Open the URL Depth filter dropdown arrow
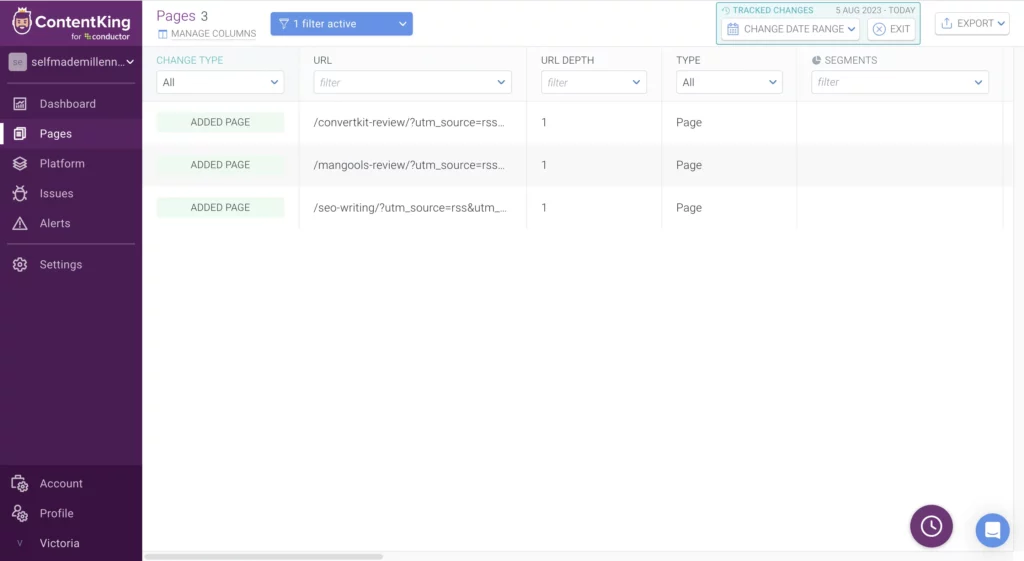Image resolution: width=1024 pixels, height=561 pixels. pyautogui.click(x=636, y=82)
